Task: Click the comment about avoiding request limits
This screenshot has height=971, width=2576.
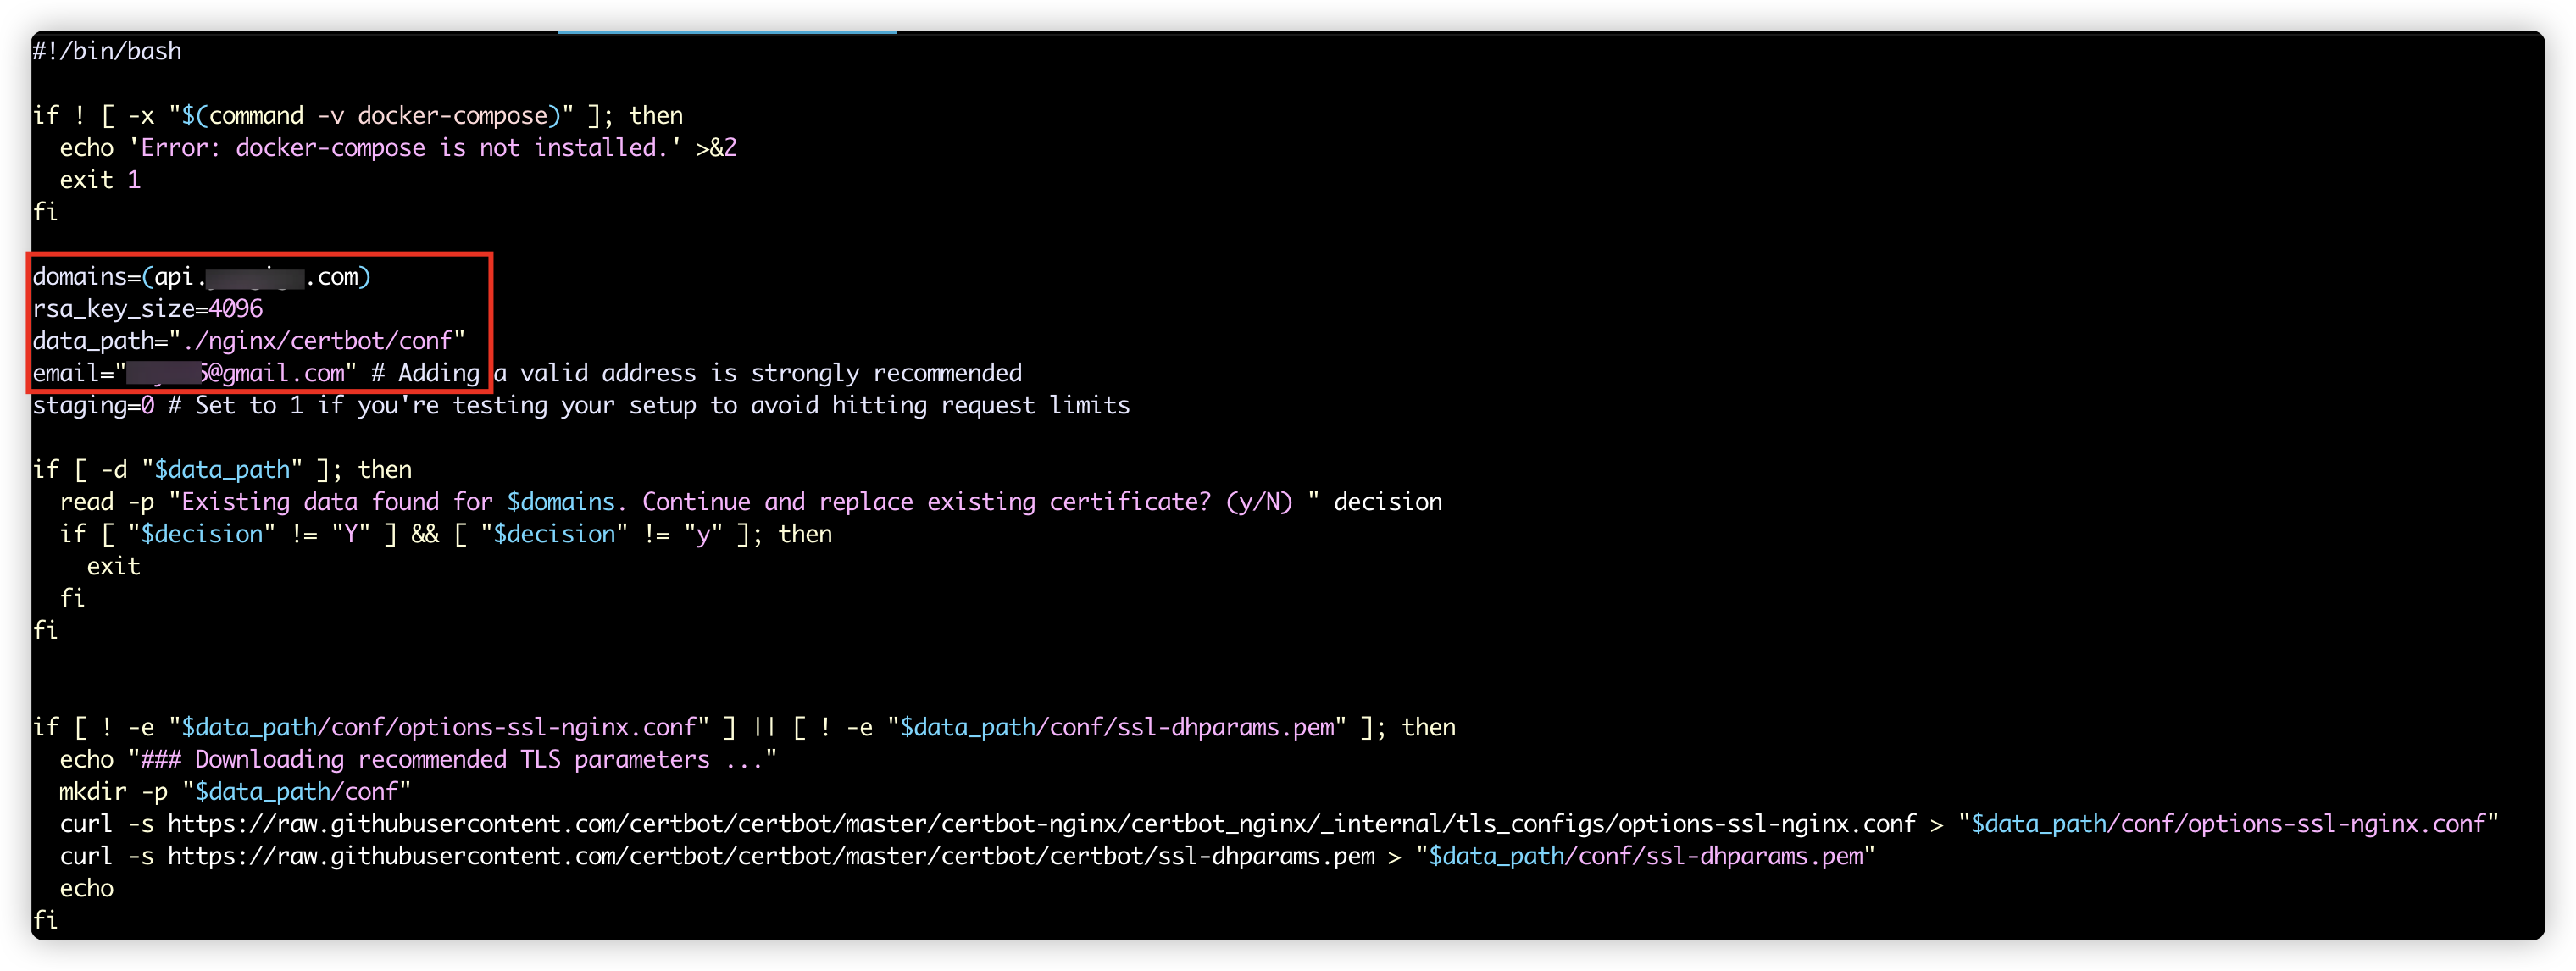Action: (649, 405)
